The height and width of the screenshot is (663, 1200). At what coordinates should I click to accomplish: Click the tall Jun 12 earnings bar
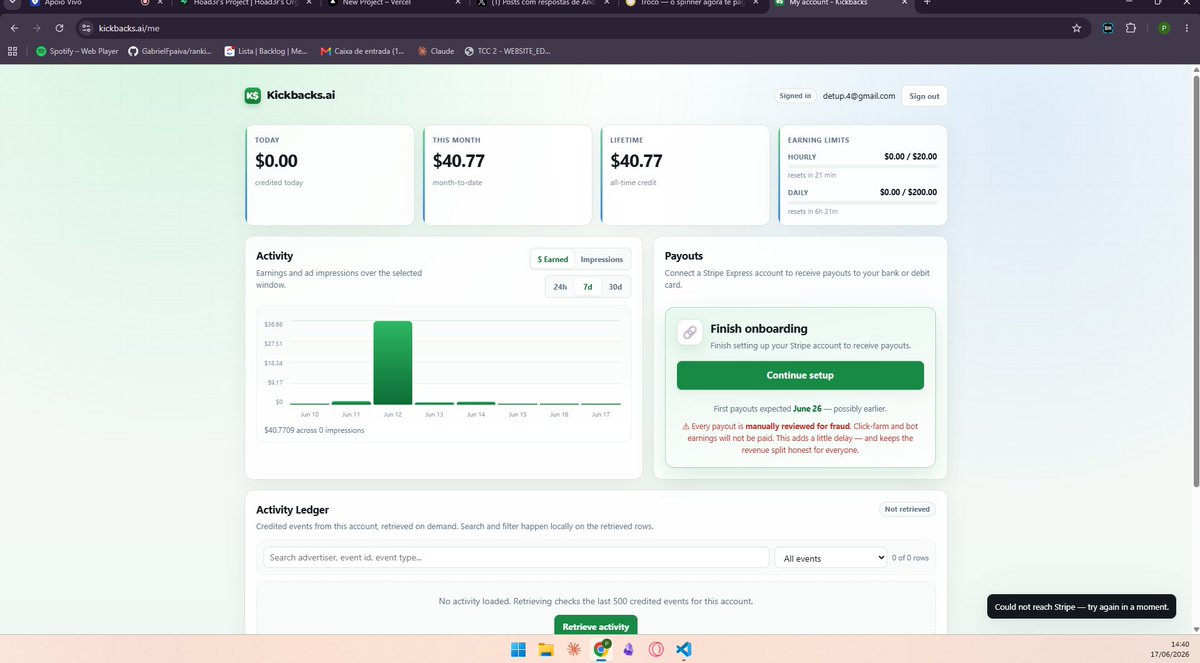[x=392, y=362]
